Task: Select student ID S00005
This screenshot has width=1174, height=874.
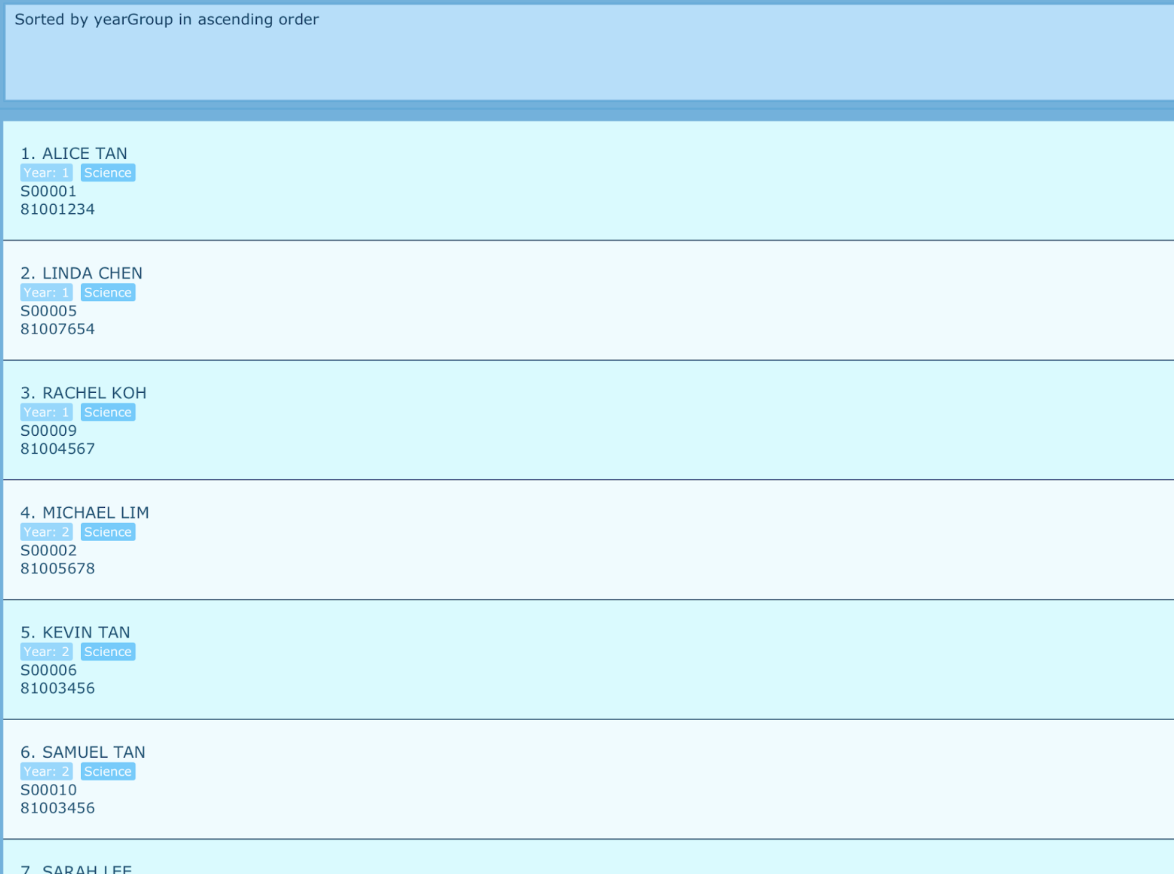Action: point(49,311)
